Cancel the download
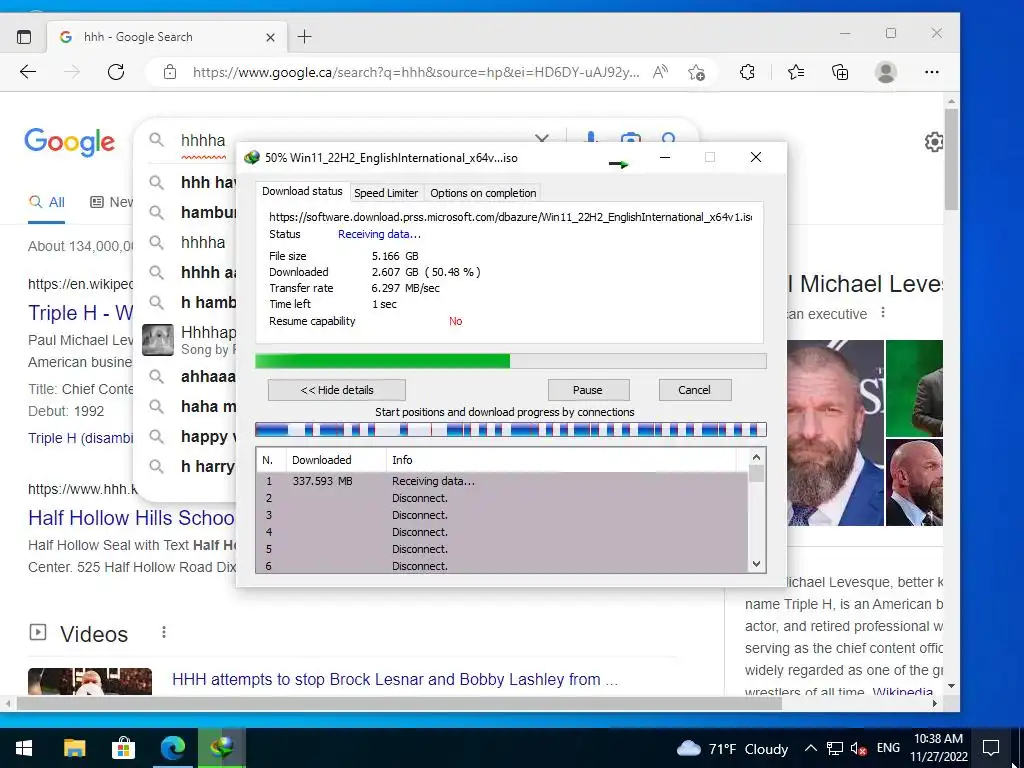The height and width of the screenshot is (768, 1024). (x=694, y=390)
